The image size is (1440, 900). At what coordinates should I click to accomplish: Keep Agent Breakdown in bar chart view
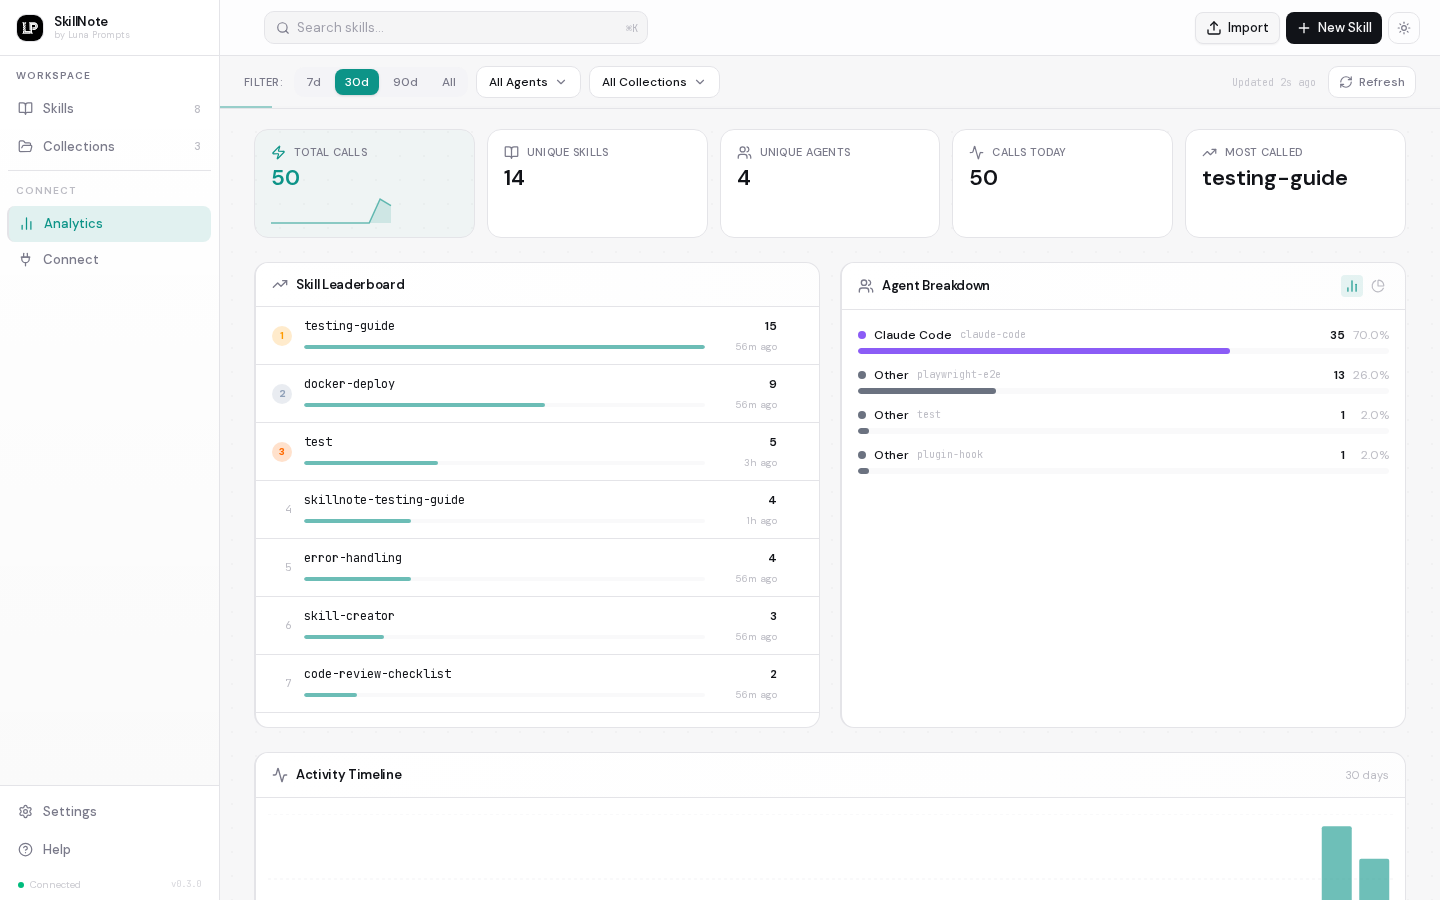point(1352,286)
